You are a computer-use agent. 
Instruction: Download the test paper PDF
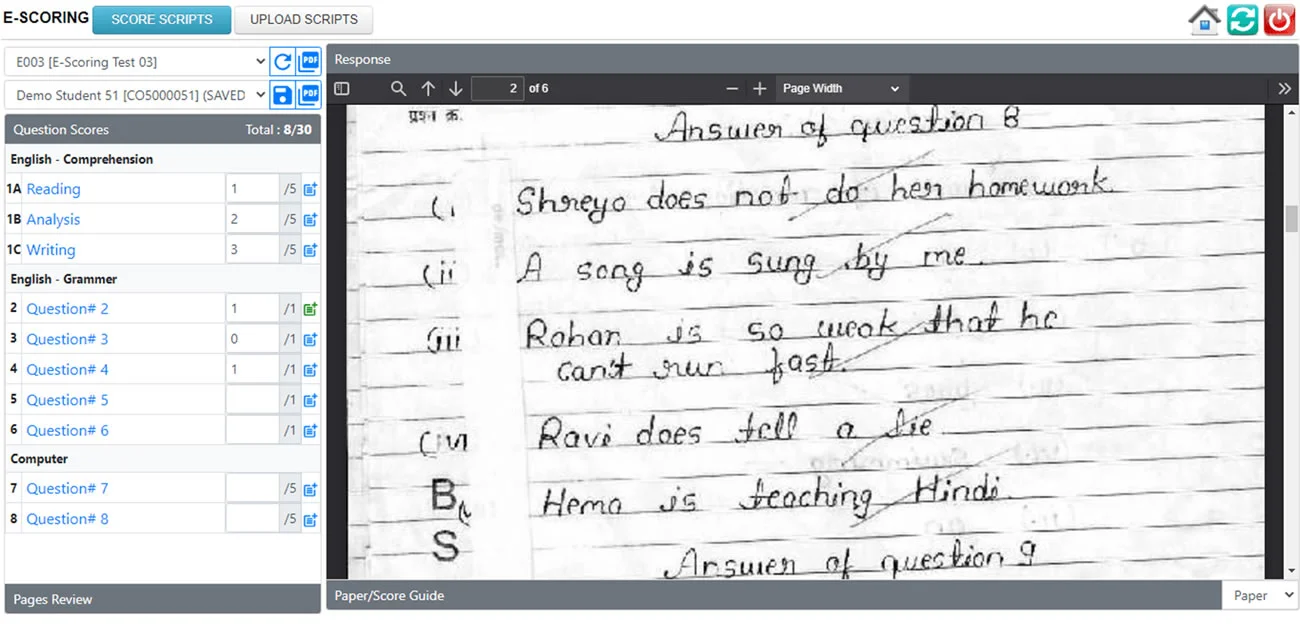tap(308, 61)
